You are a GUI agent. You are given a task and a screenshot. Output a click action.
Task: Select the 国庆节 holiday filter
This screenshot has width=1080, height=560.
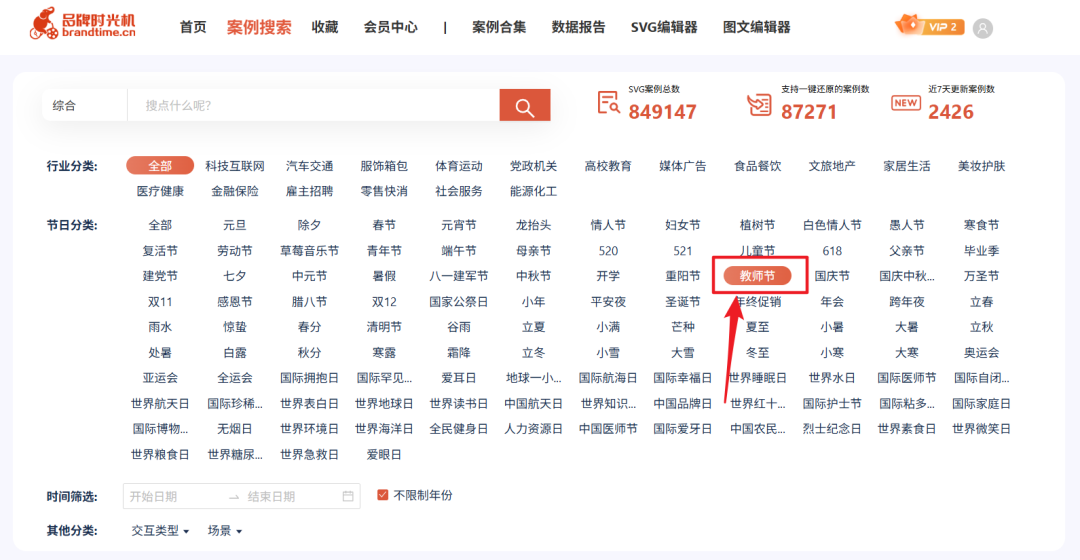tap(832, 276)
